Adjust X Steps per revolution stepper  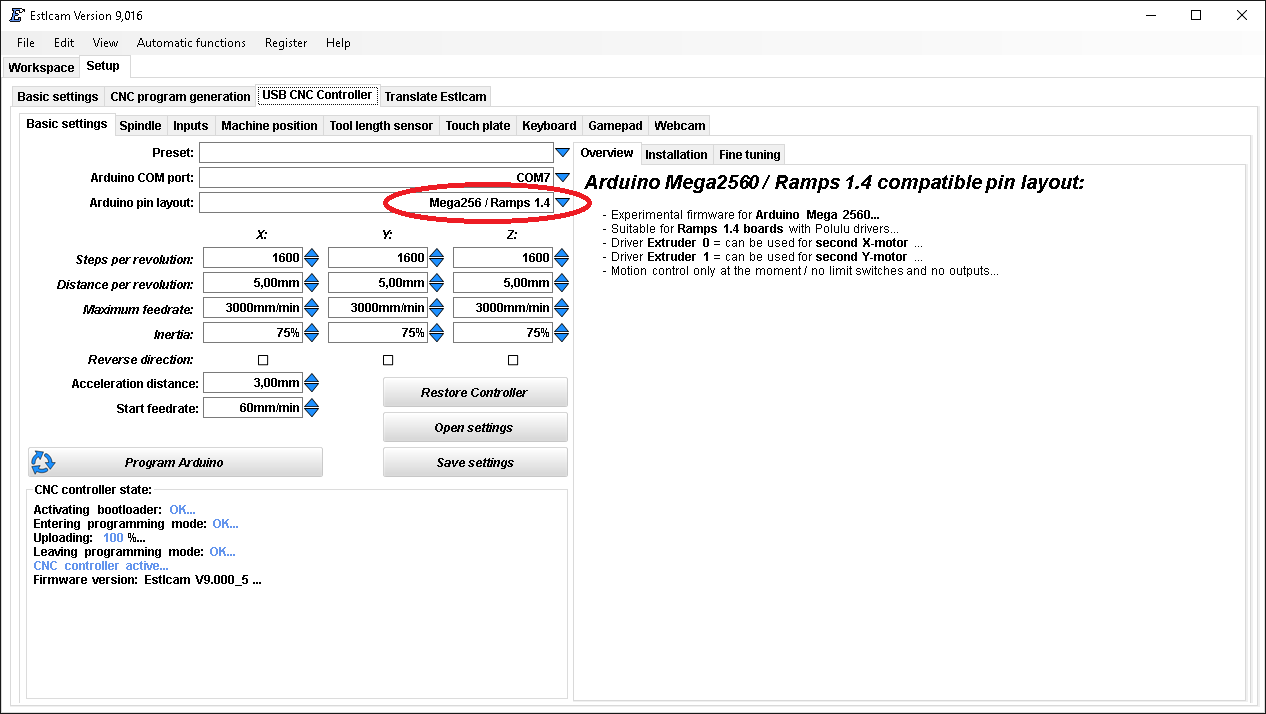click(x=311, y=258)
